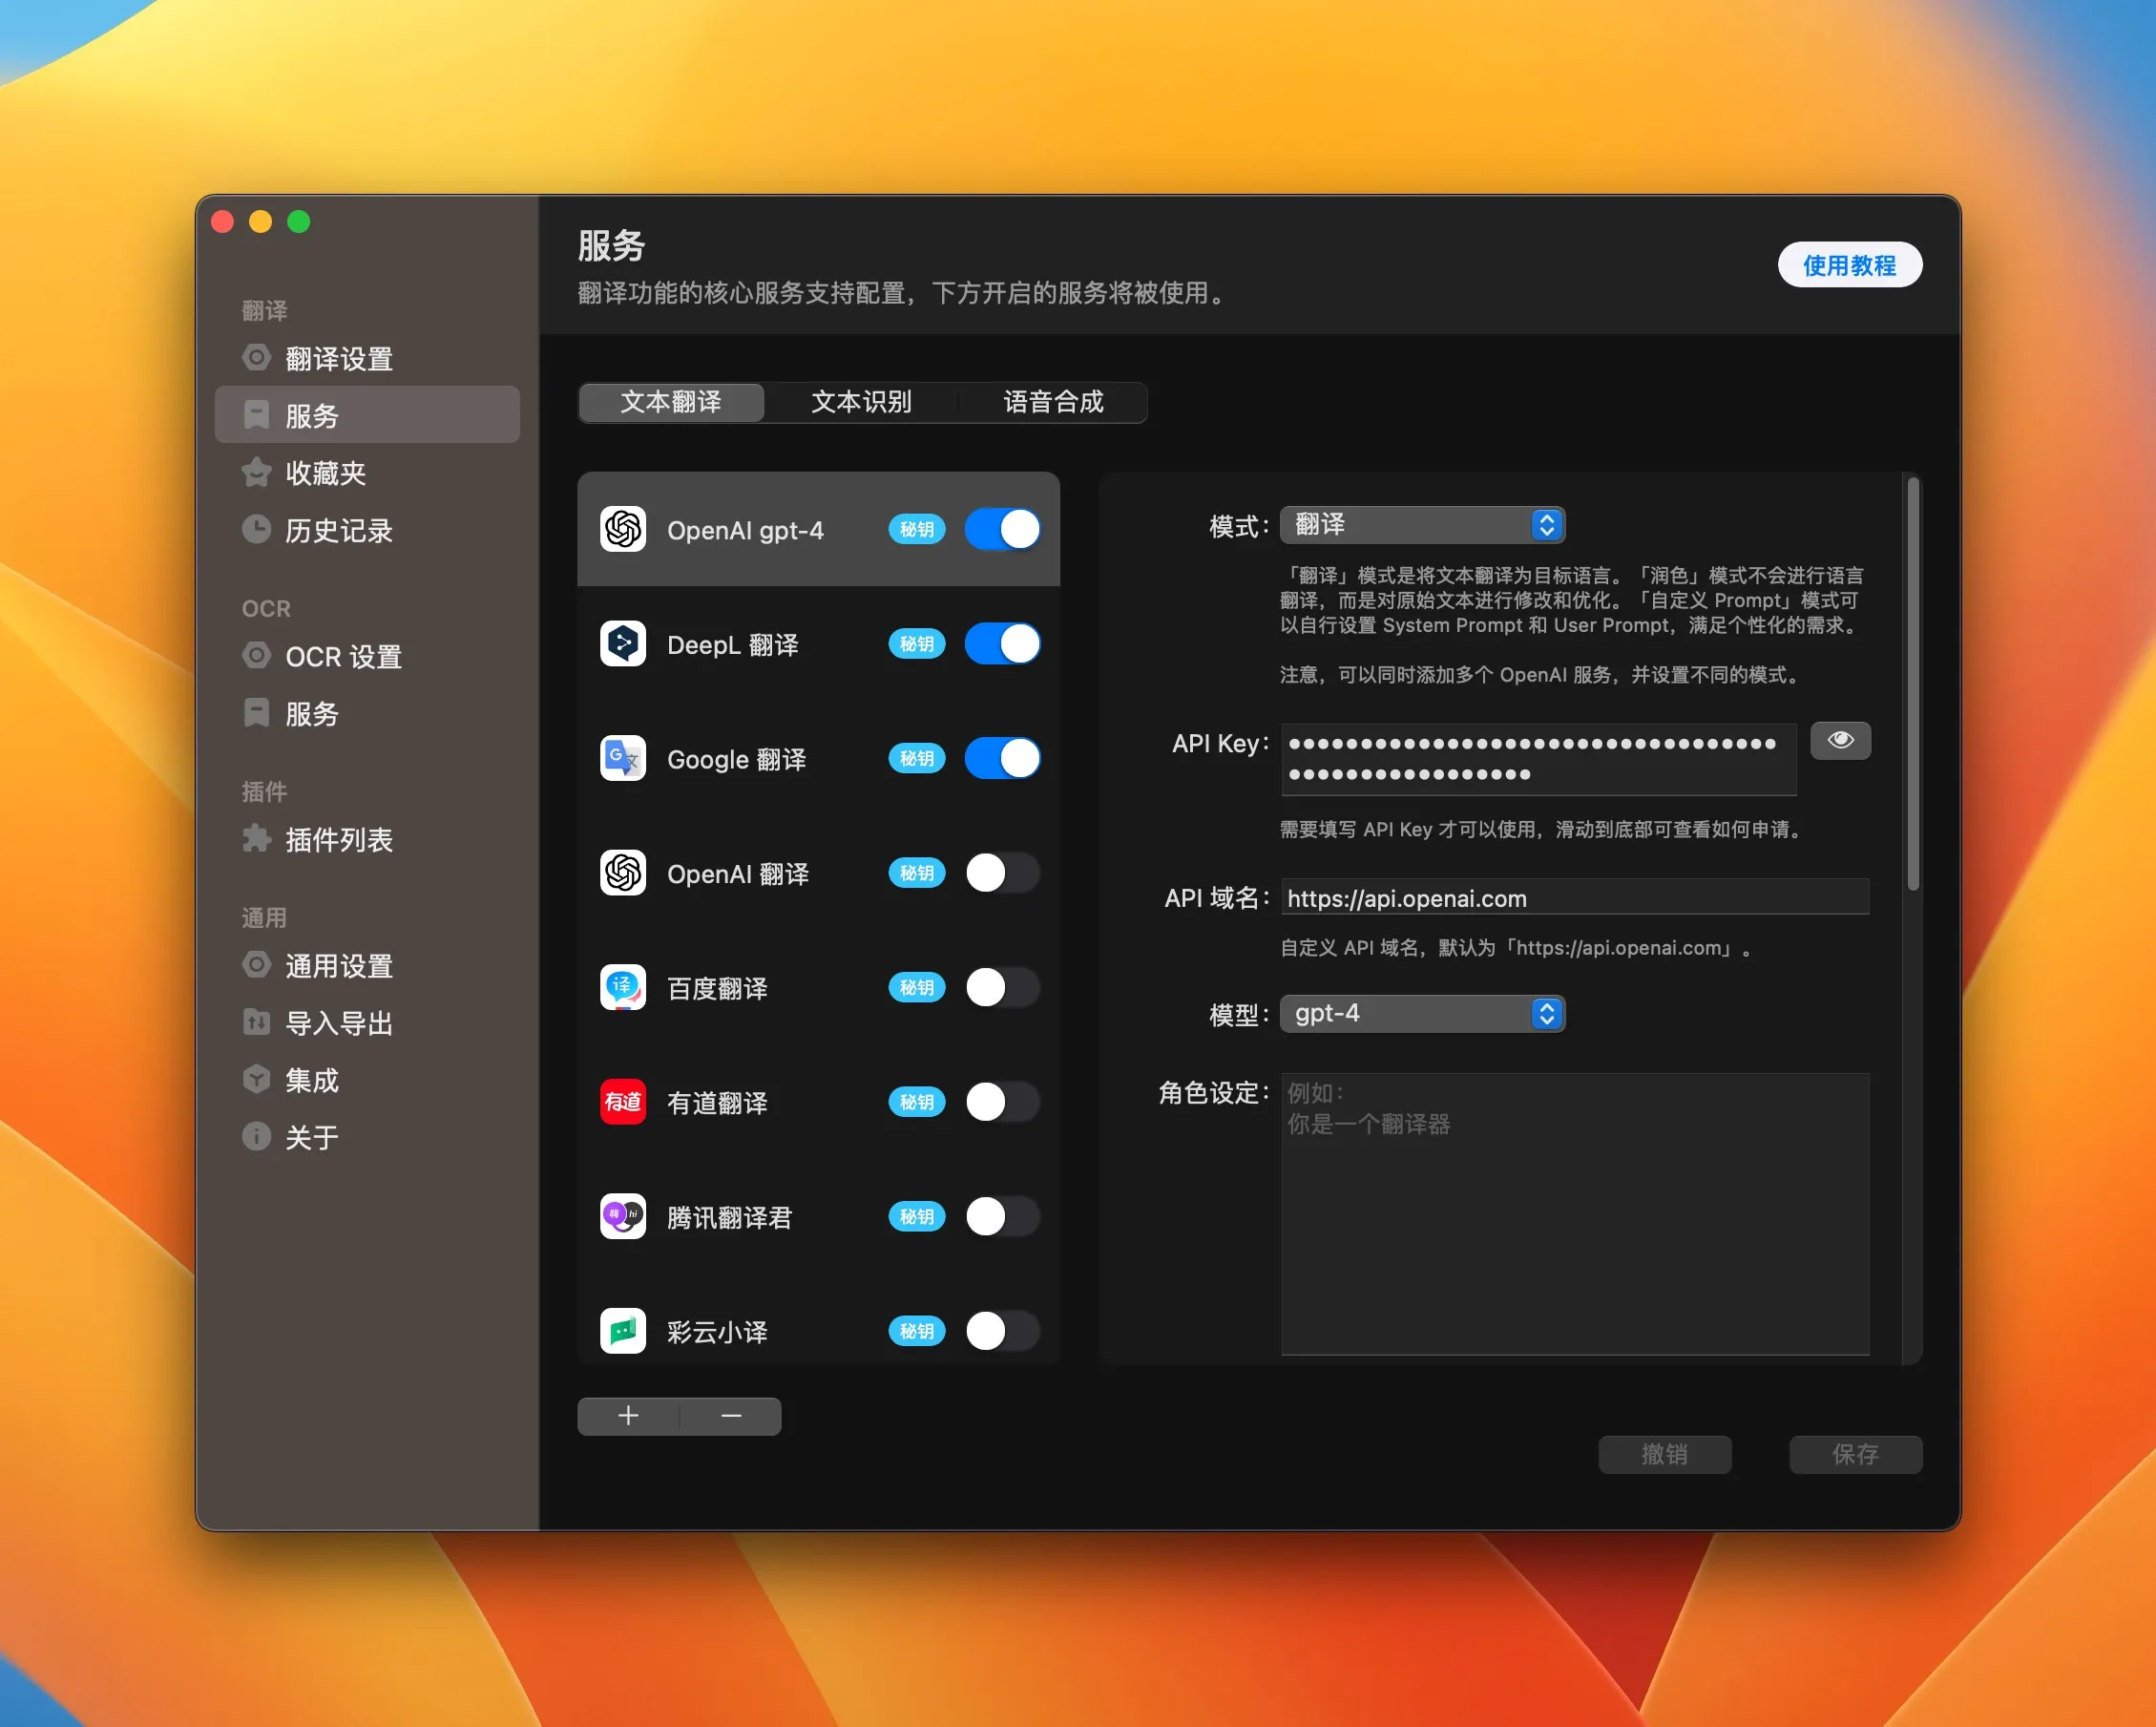The height and width of the screenshot is (1727, 2156).
Task: Open 历史记录 in the sidebar
Action: point(338,530)
